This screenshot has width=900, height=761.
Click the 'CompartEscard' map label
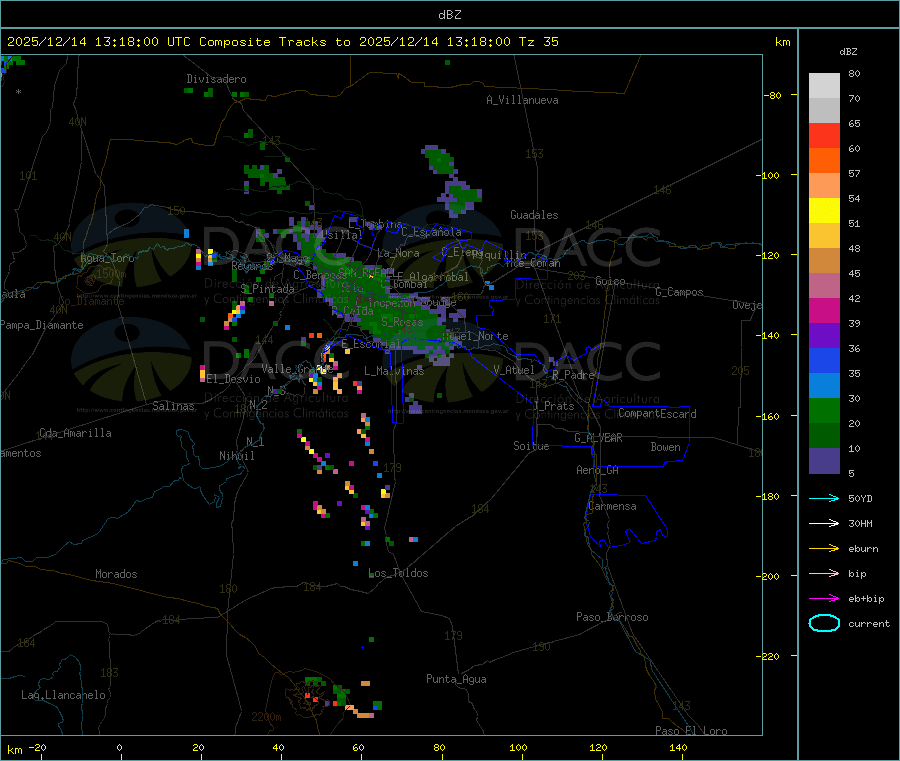[x=657, y=414]
